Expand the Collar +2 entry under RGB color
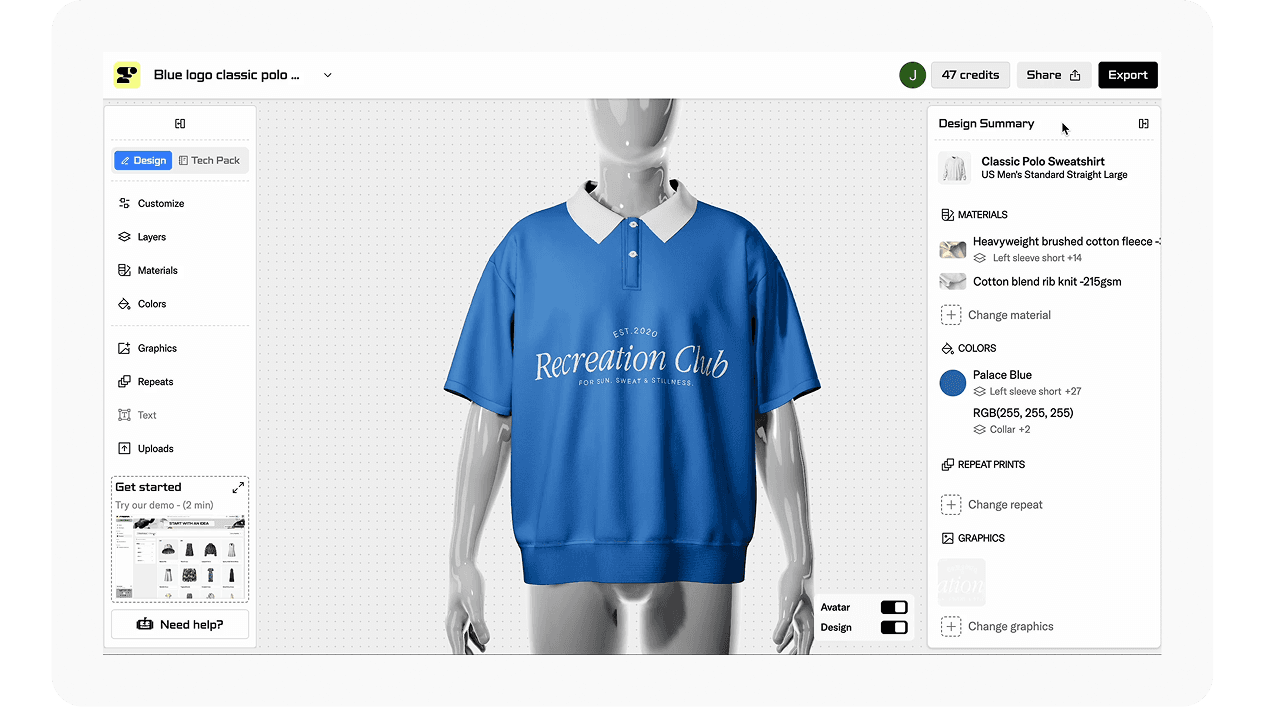 click(1008, 429)
